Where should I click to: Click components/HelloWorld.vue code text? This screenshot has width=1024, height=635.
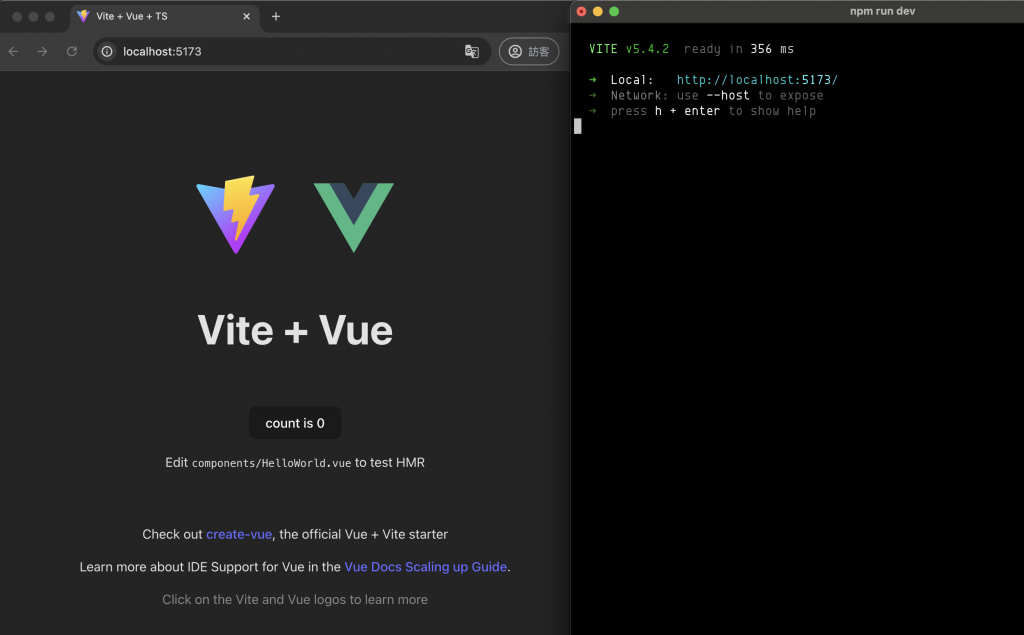click(x=271, y=463)
